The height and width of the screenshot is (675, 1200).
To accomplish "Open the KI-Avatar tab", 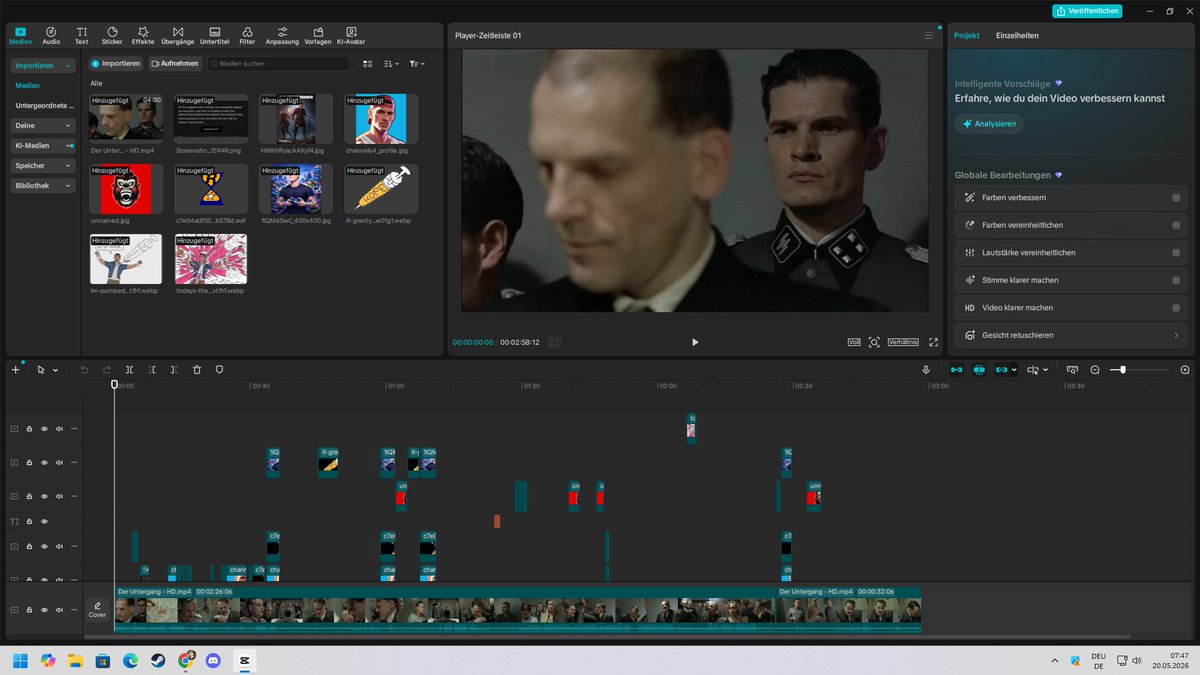I will (351, 35).
